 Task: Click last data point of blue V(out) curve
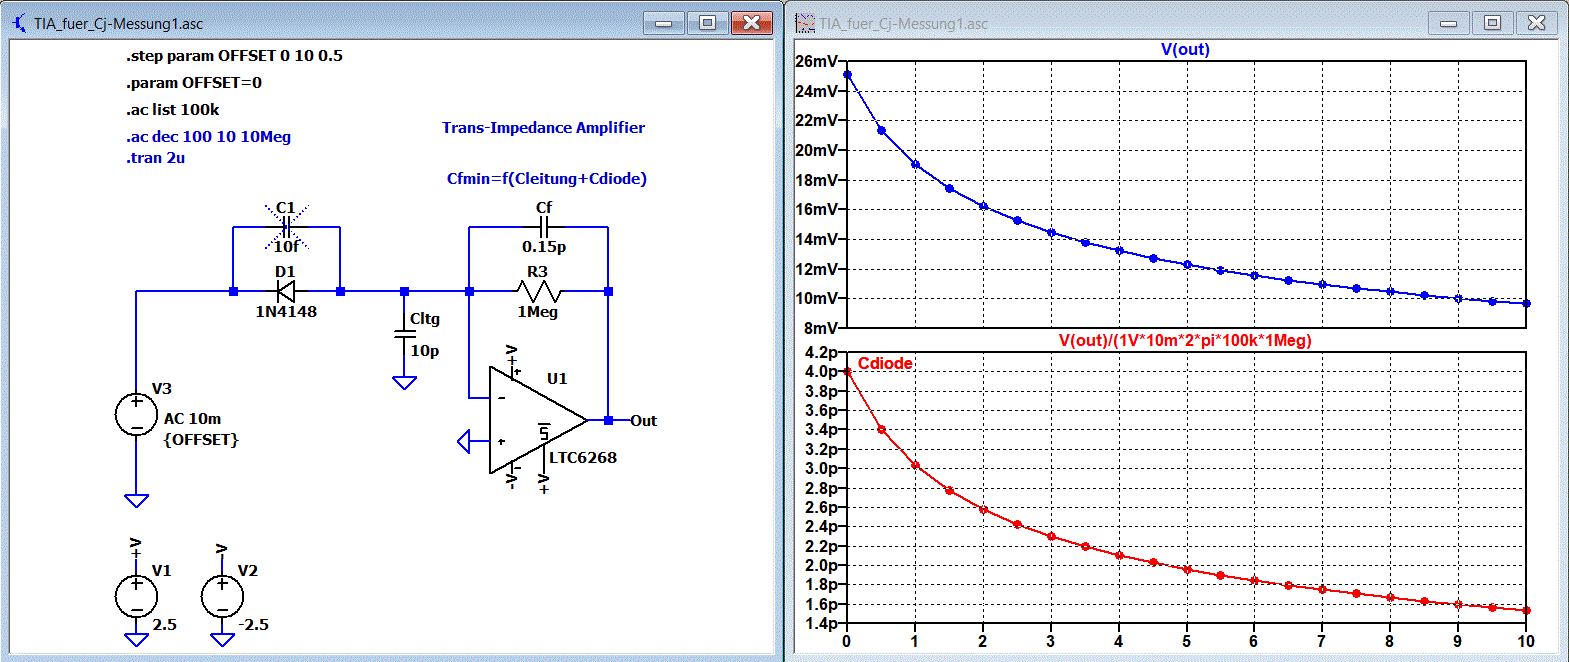click(x=1526, y=303)
